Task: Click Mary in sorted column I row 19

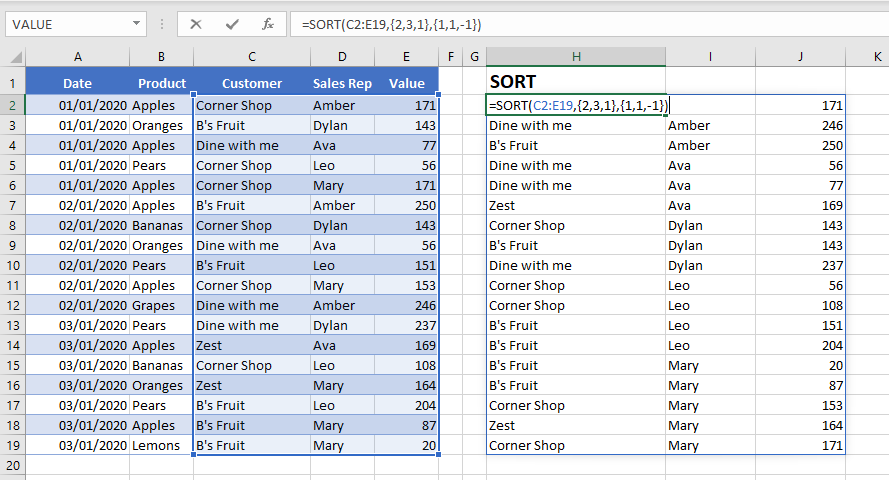Action: [x=710, y=445]
